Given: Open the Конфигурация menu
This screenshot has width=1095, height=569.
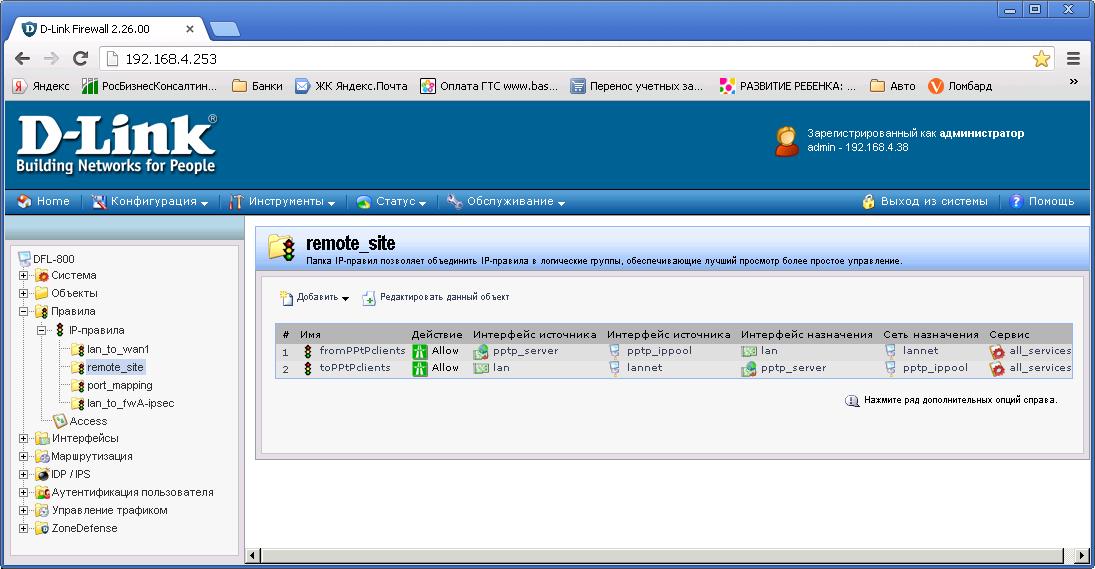Looking at the screenshot, I should [x=150, y=201].
